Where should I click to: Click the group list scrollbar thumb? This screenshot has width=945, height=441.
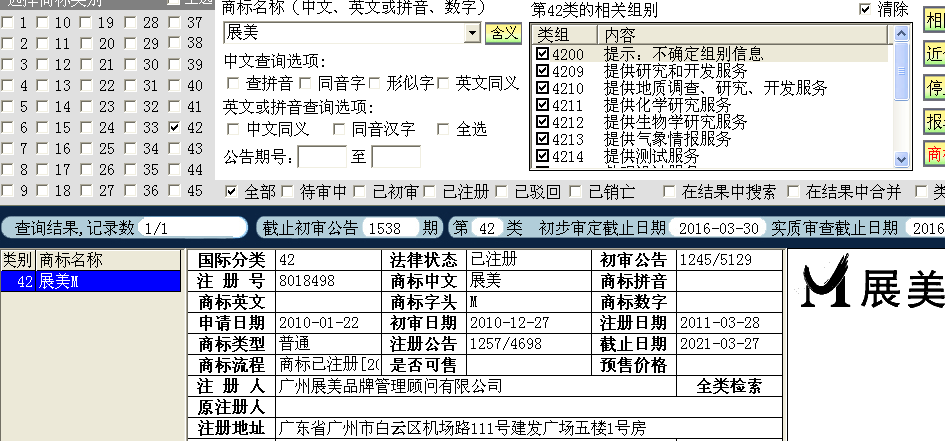902,70
